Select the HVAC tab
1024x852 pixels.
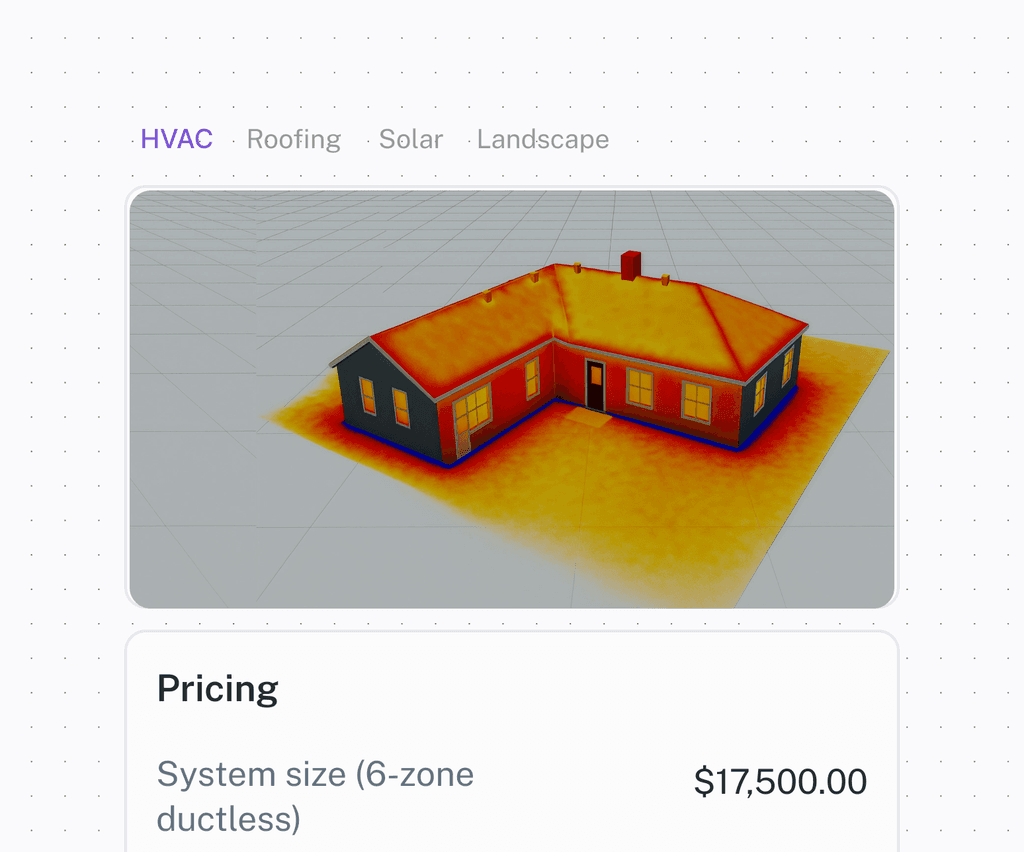point(176,139)
